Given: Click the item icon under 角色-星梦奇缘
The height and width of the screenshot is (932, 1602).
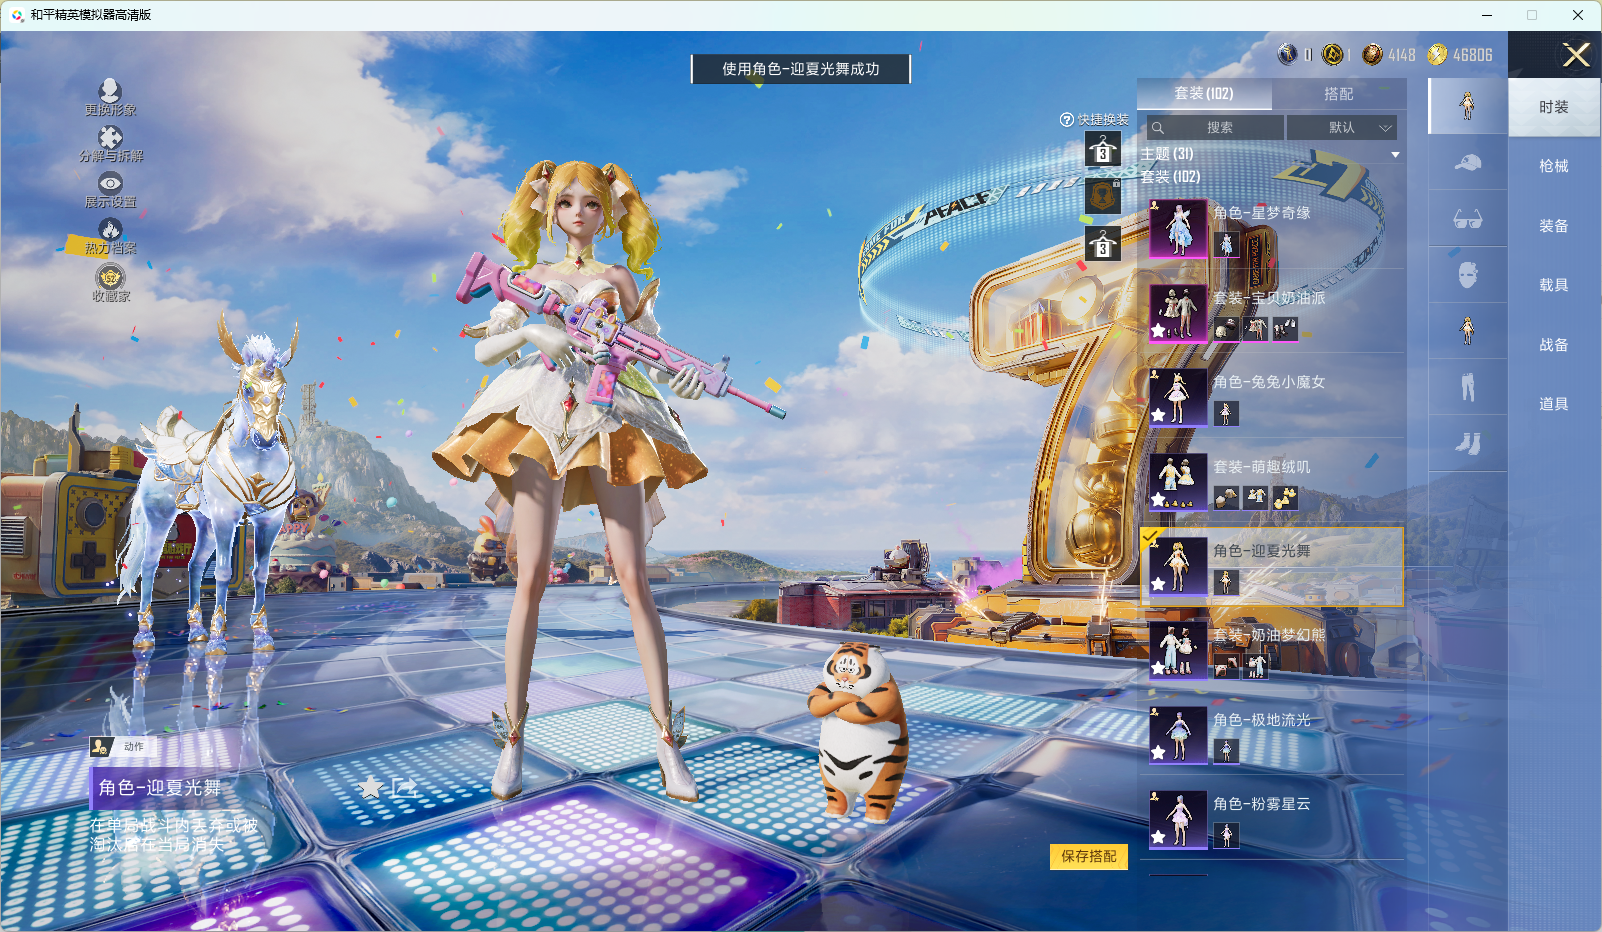Looking at the screenshot, I should pos(1226,244).
